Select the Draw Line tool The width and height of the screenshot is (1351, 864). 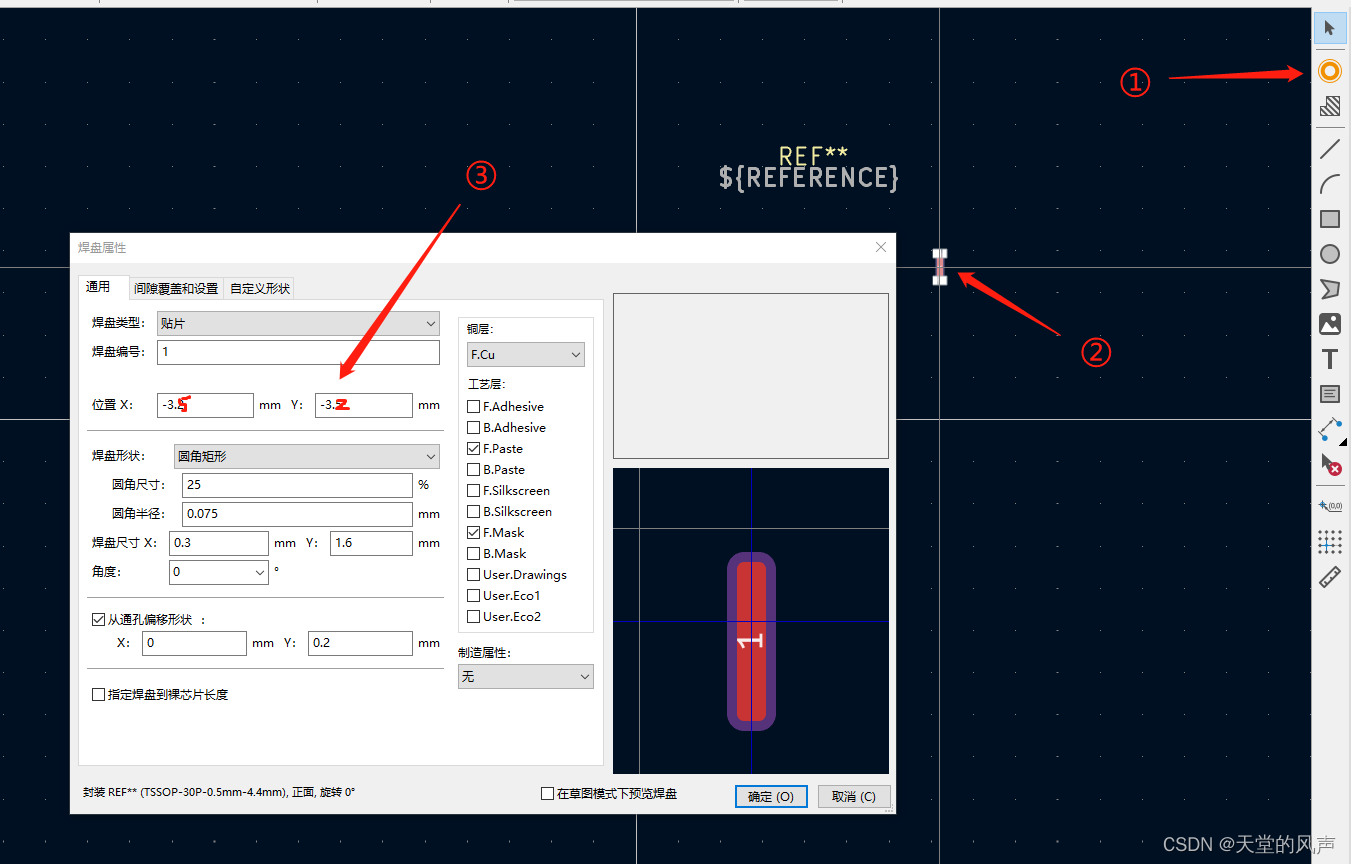[x=1329, y=149]
